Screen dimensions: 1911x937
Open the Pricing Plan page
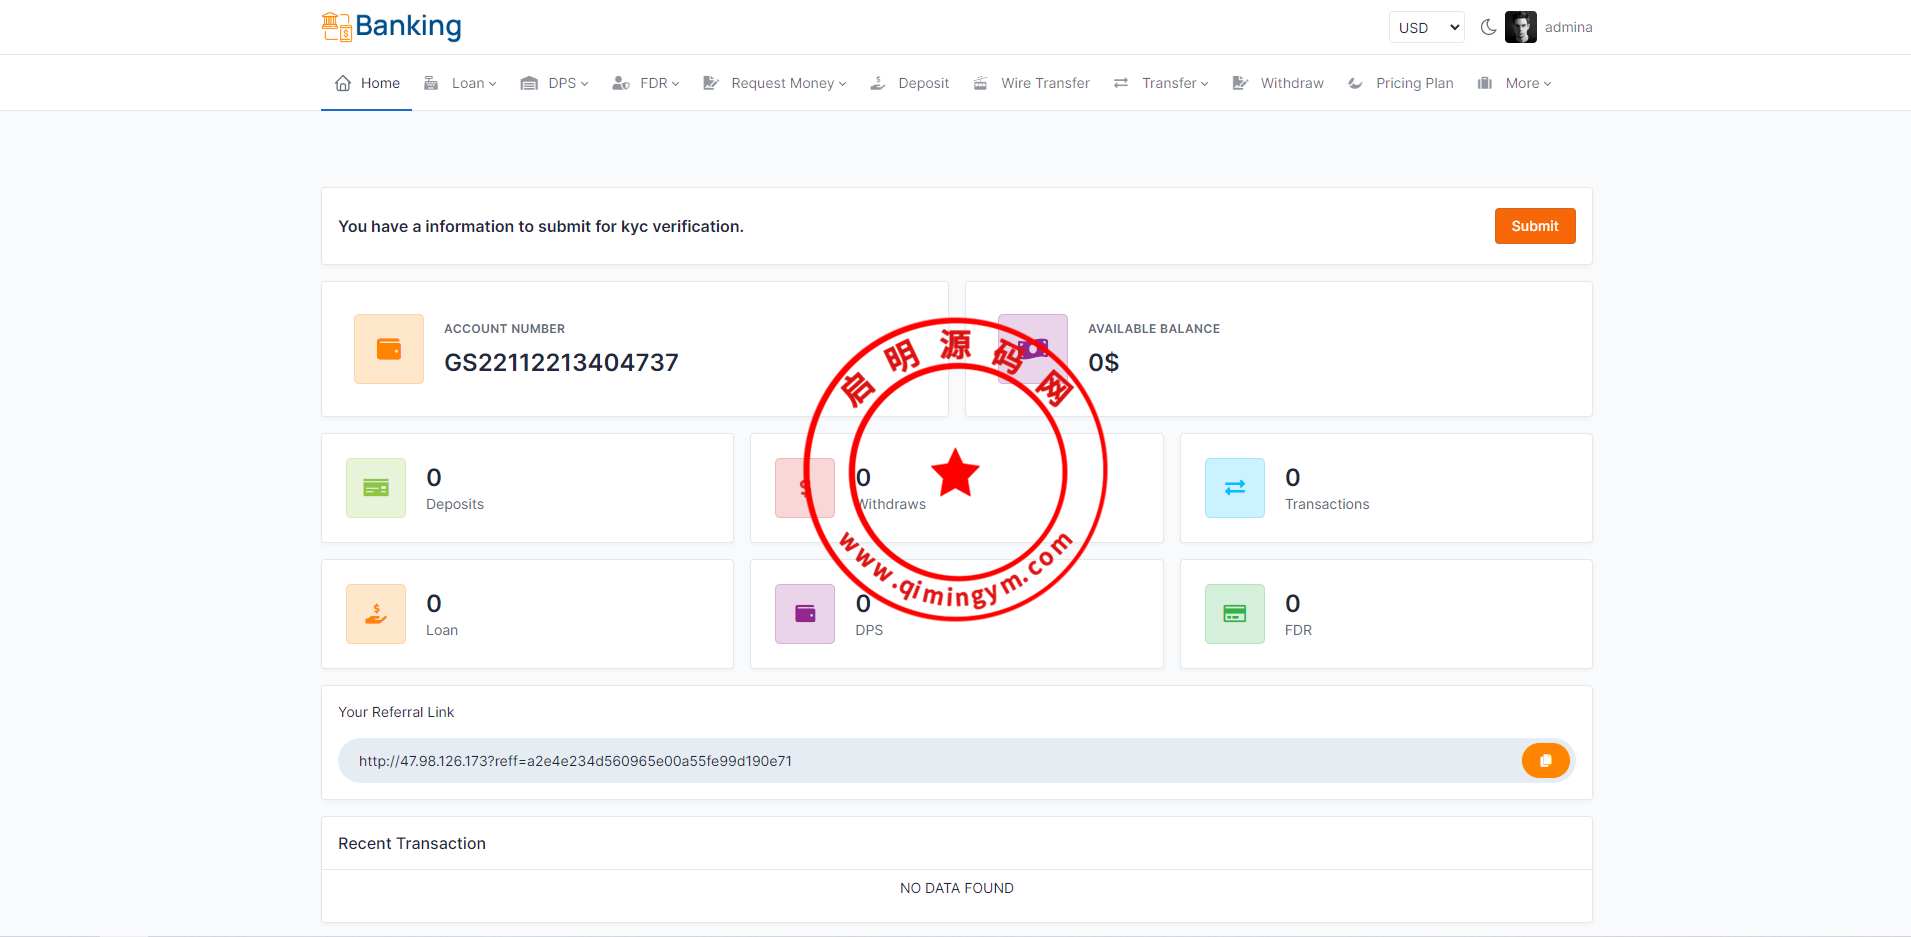click(x=1402, y=83)
